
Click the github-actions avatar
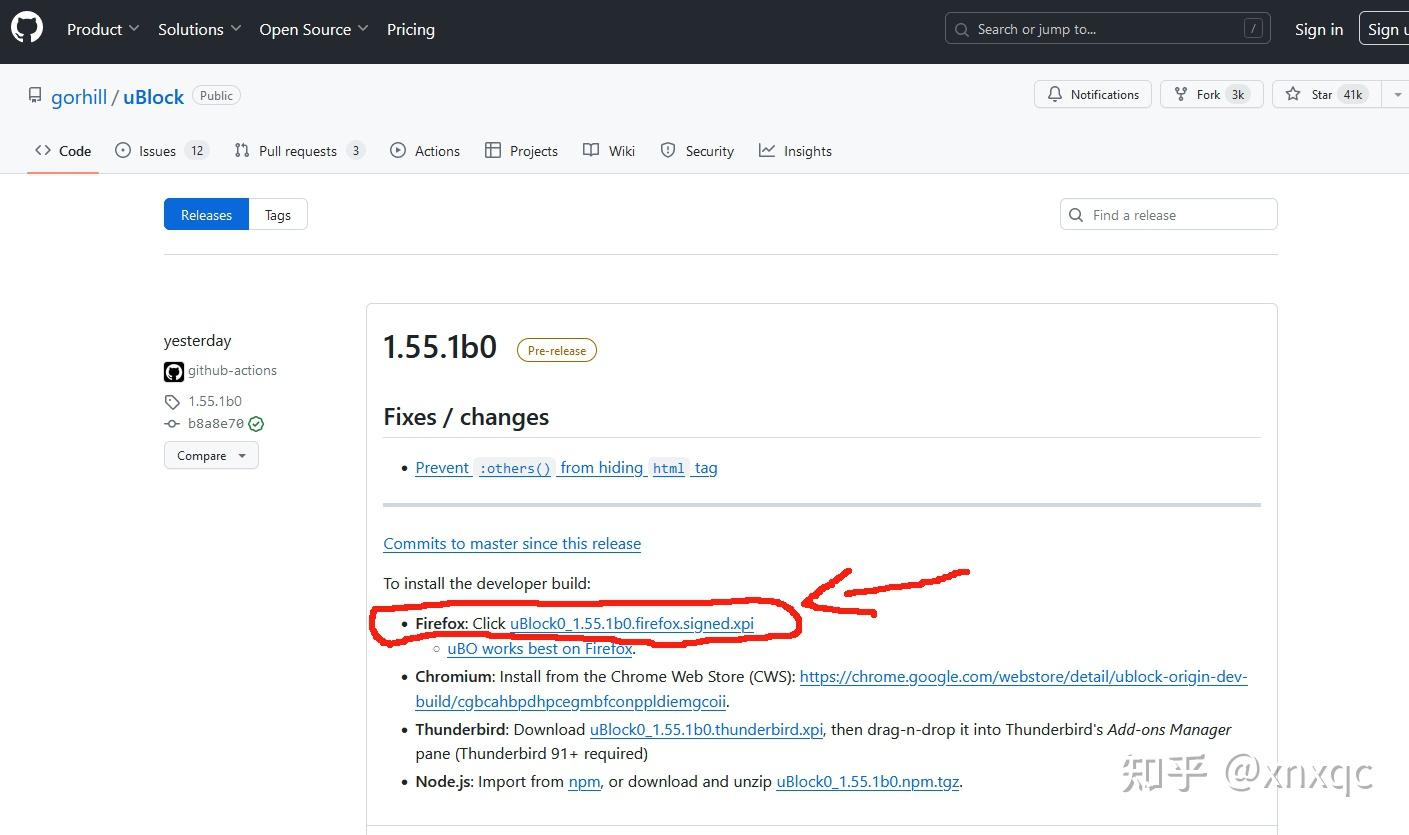coord(173,371)
